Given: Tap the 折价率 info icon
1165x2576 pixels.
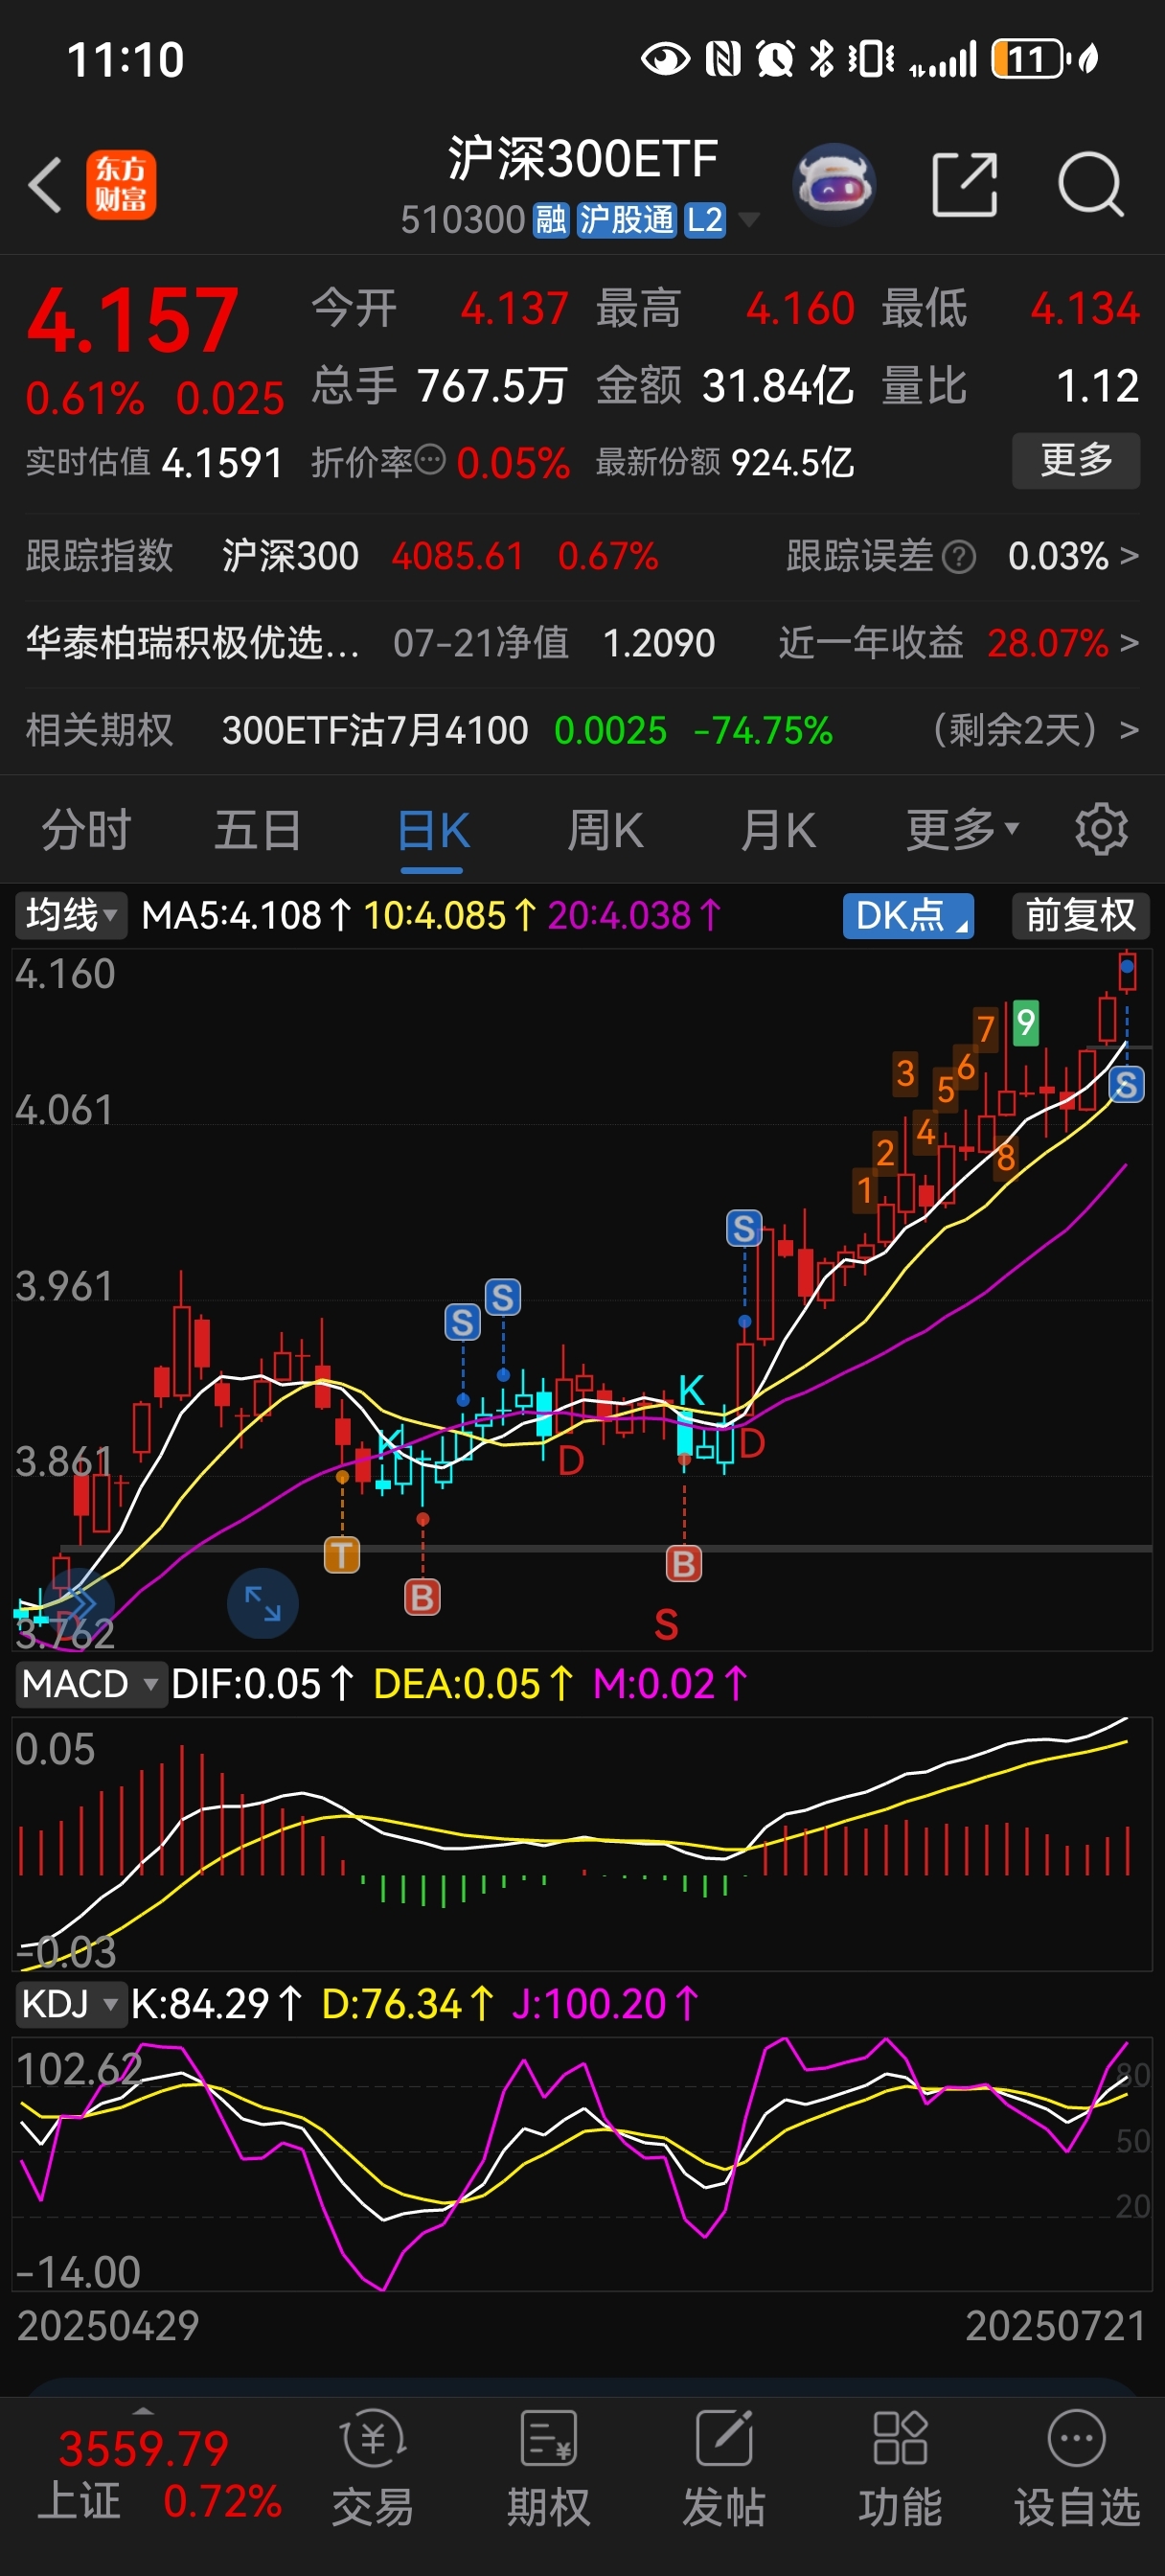Looking at the screenshot, I should (430, 460).
